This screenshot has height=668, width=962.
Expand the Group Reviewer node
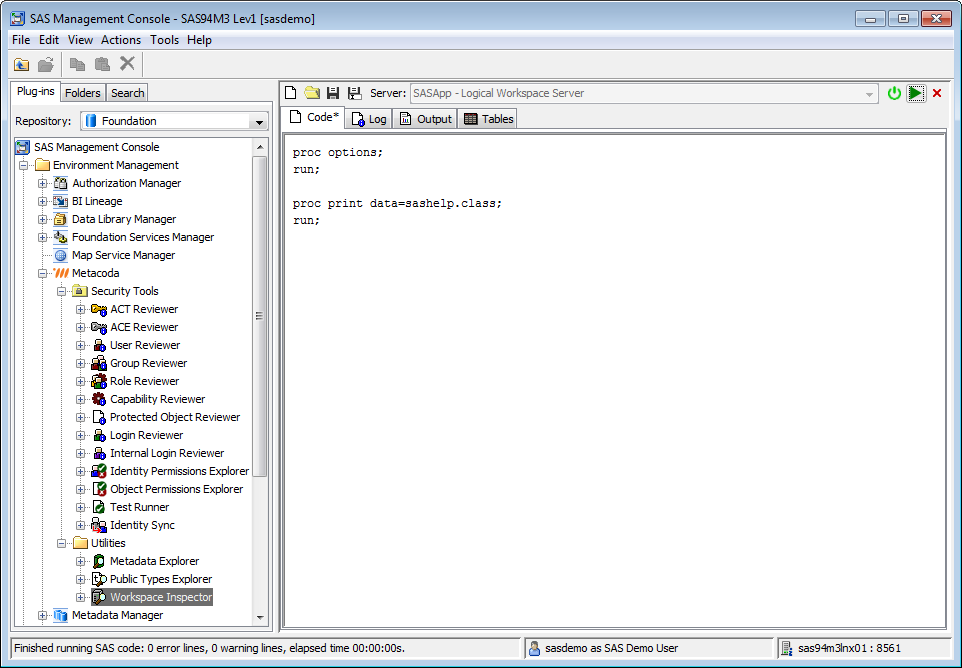[80, 363]
